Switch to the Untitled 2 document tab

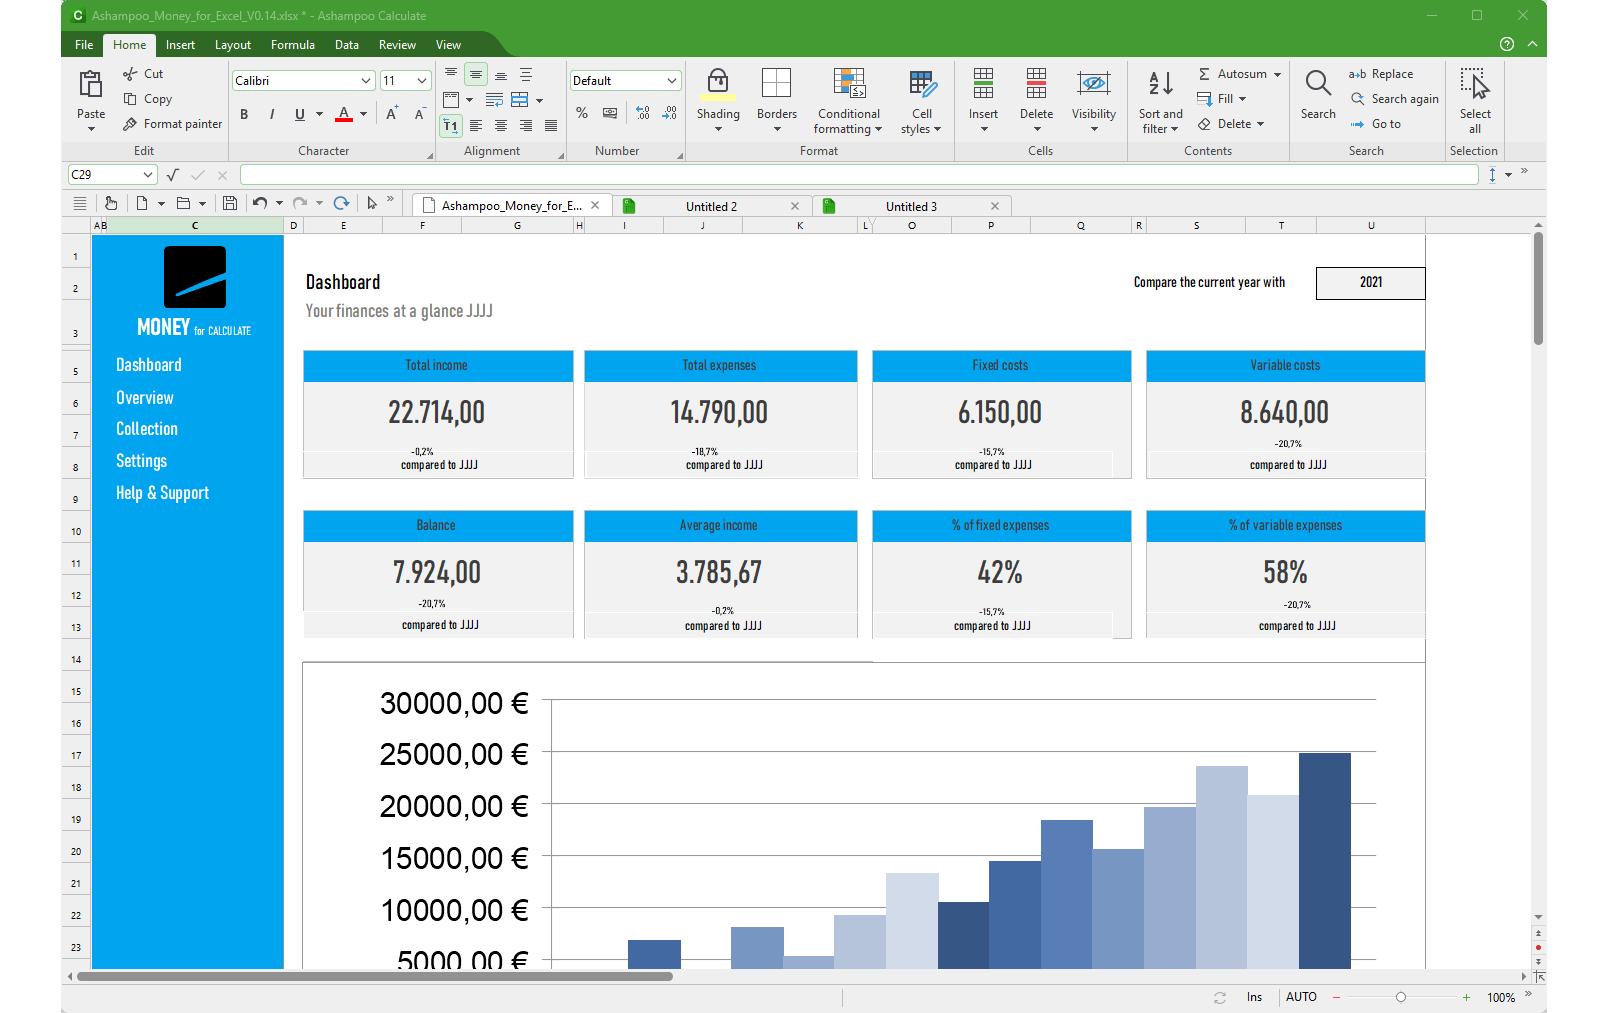click(x=711, y=207)
